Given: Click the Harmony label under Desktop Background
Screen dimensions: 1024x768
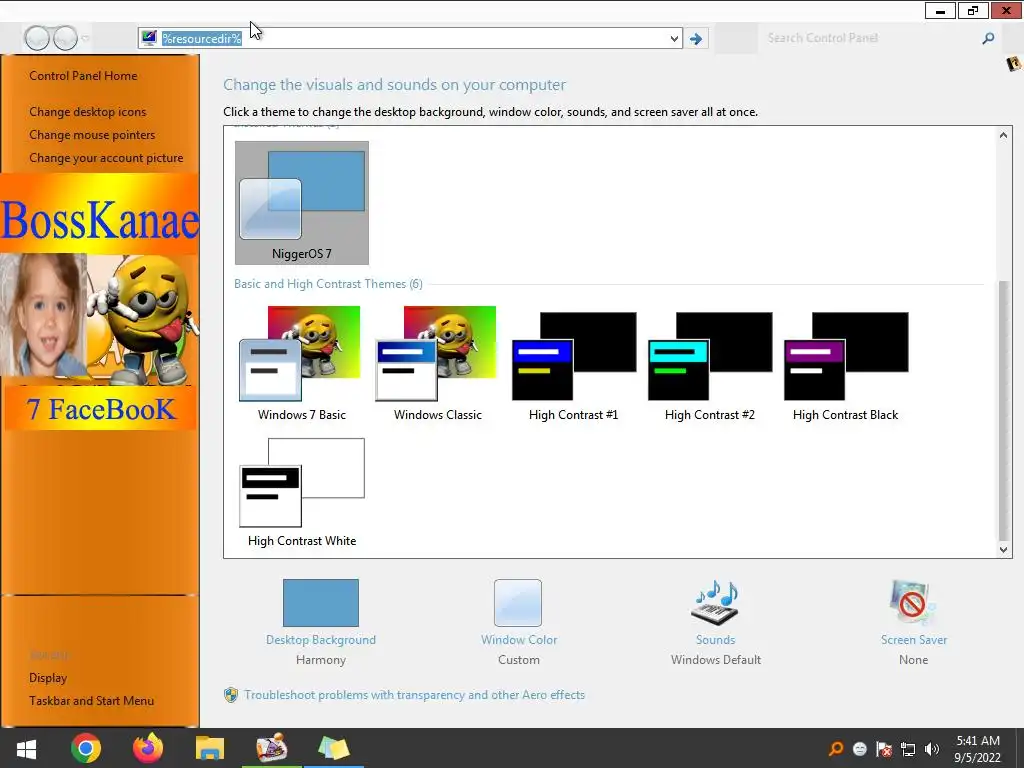Looking at the screenshot, I should pyautogui.click(x=321, y=660).
